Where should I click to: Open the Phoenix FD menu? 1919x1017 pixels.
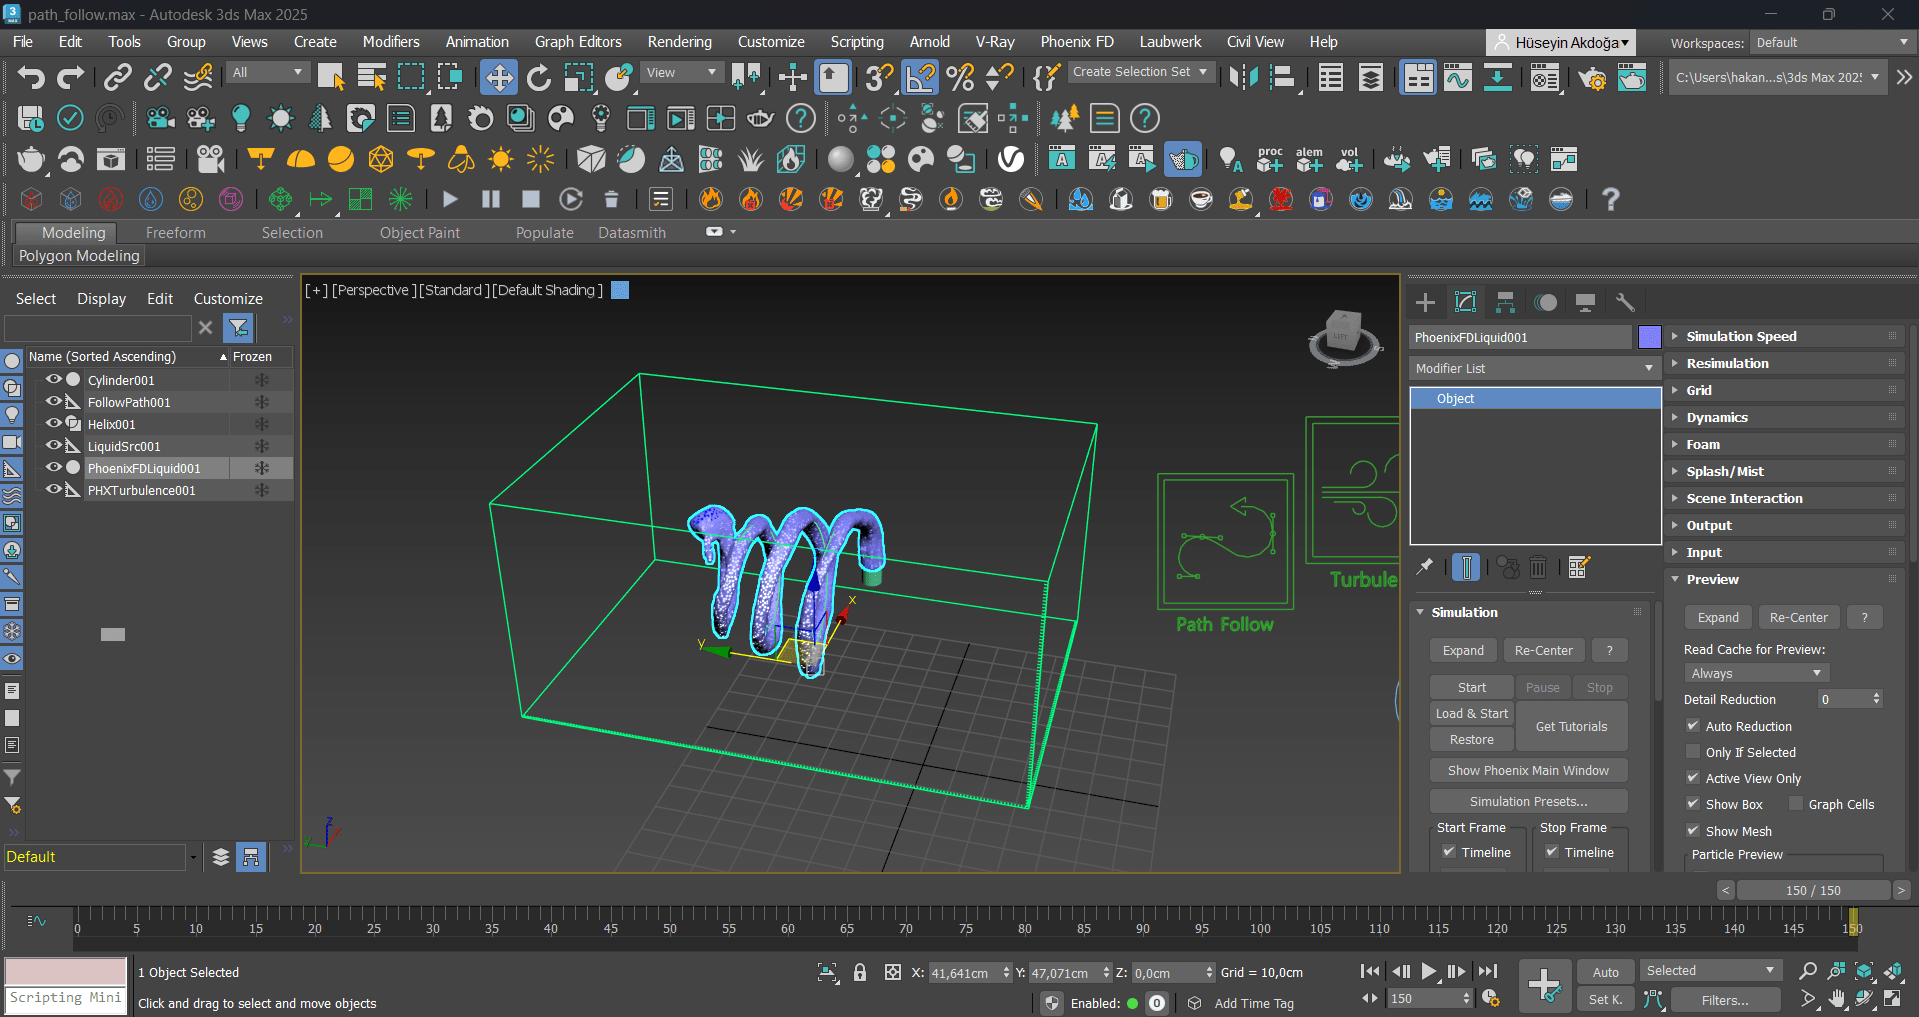pos(1076,41)
